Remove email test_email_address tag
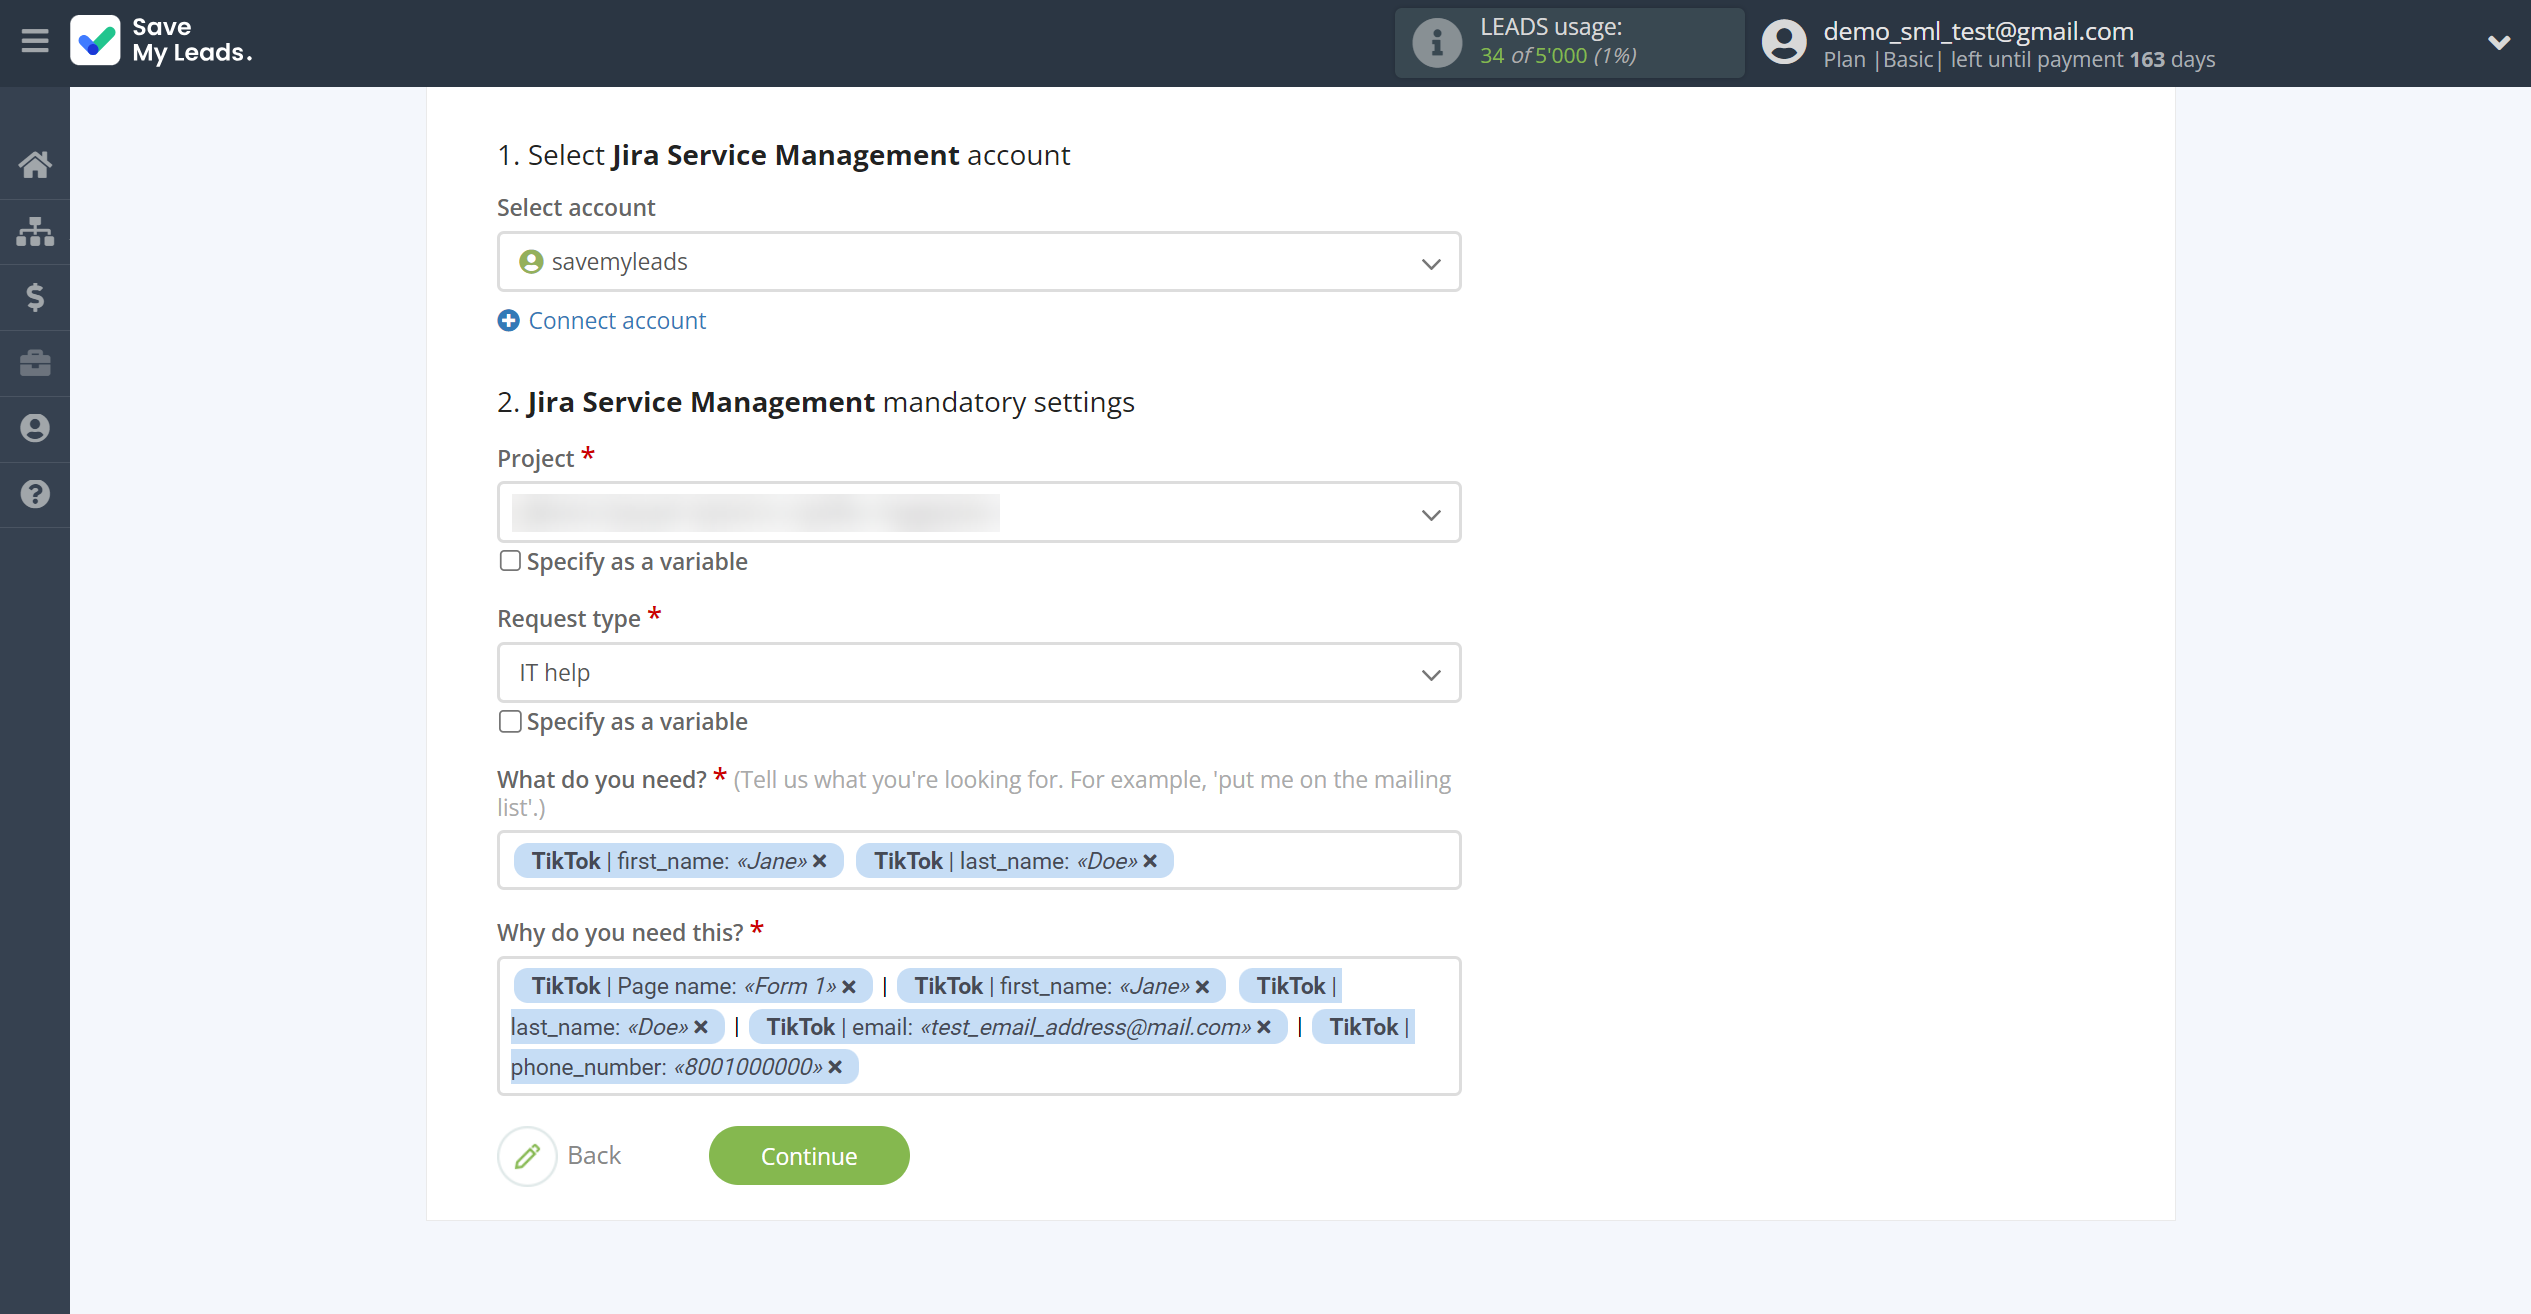This screenshot has width=2531, height=1314. 1264,1027
